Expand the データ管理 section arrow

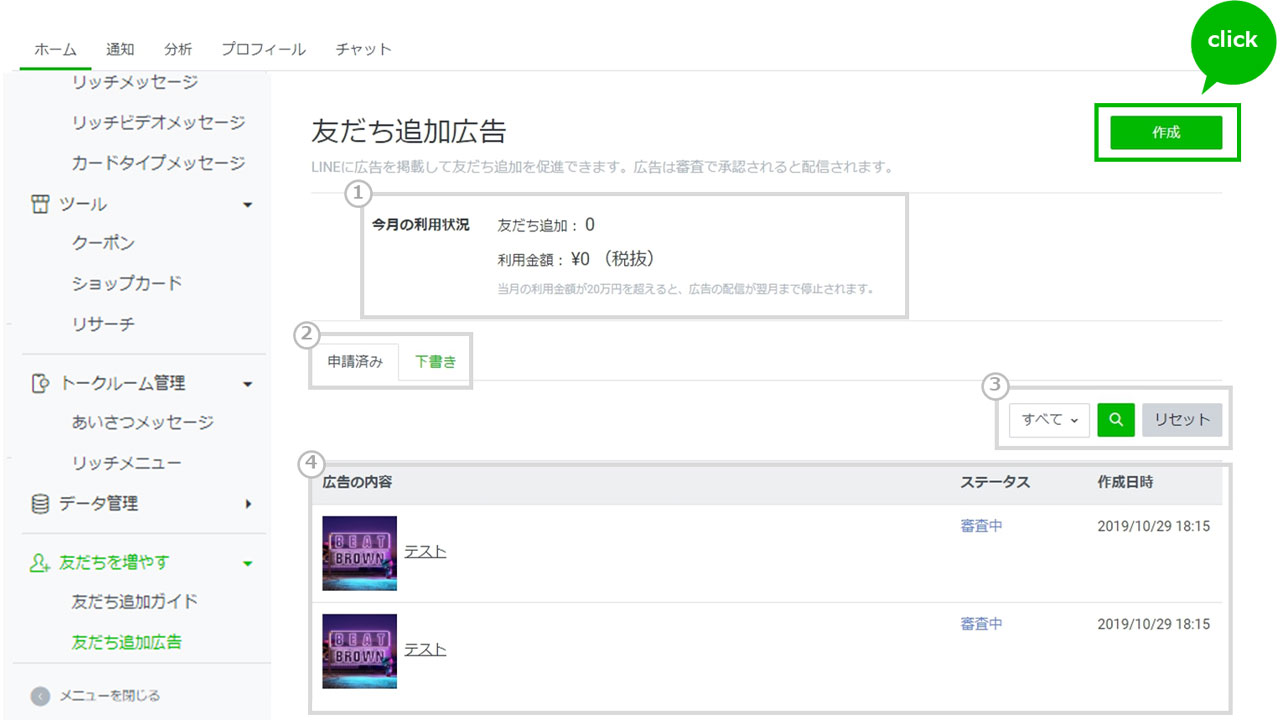pyautogui.click(x=248, y=504)
